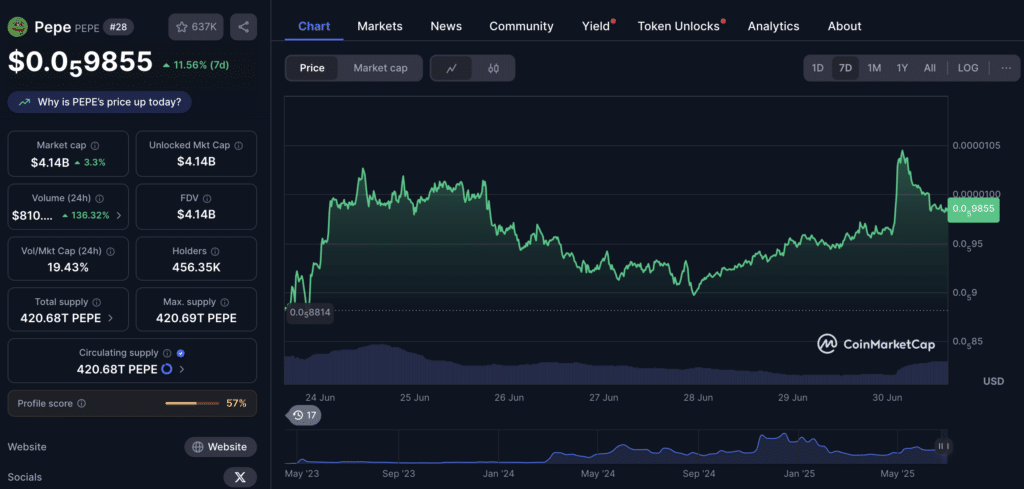This screenshot has width=1024, height=489.
Task: Click the verified badge beside Circulating supply
Action: click(181, 353)
